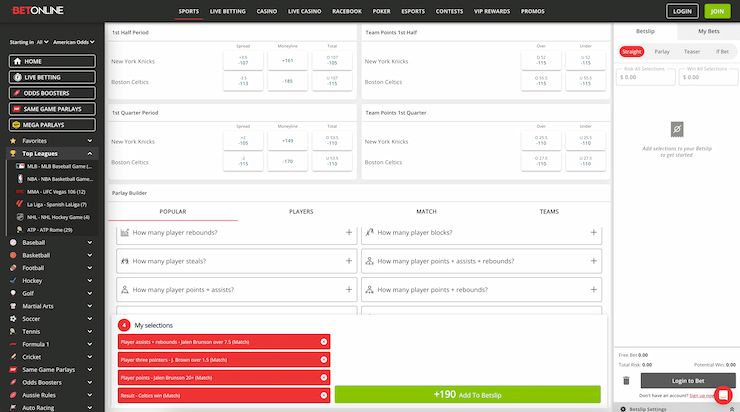Open Odds Boosters sidebar button
This screenshot has height=412, width=740.
[52, 93]
